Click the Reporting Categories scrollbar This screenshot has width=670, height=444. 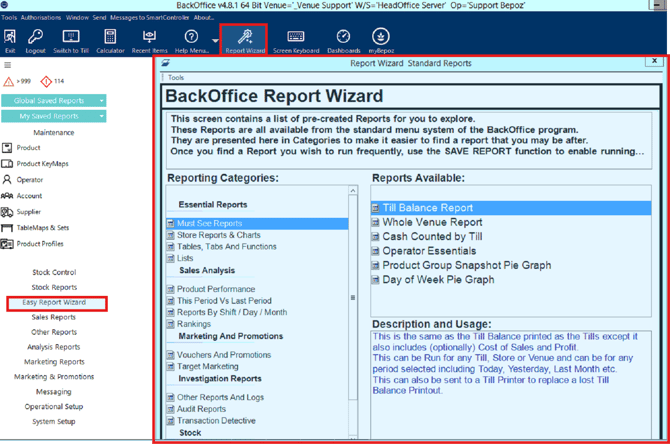[x=352, y=298]
